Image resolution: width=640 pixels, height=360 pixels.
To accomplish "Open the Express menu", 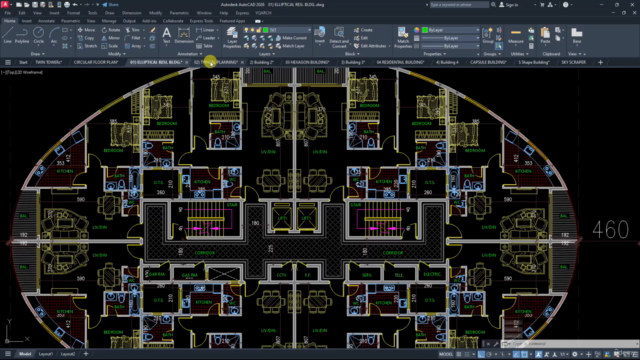I will click(242, 13).
